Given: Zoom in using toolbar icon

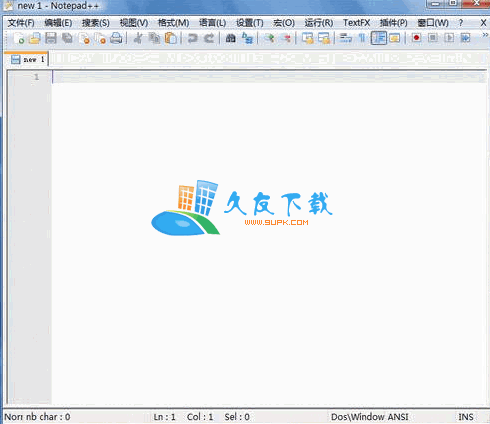Looking at the screenshot, I should click(x=269, y=38).
